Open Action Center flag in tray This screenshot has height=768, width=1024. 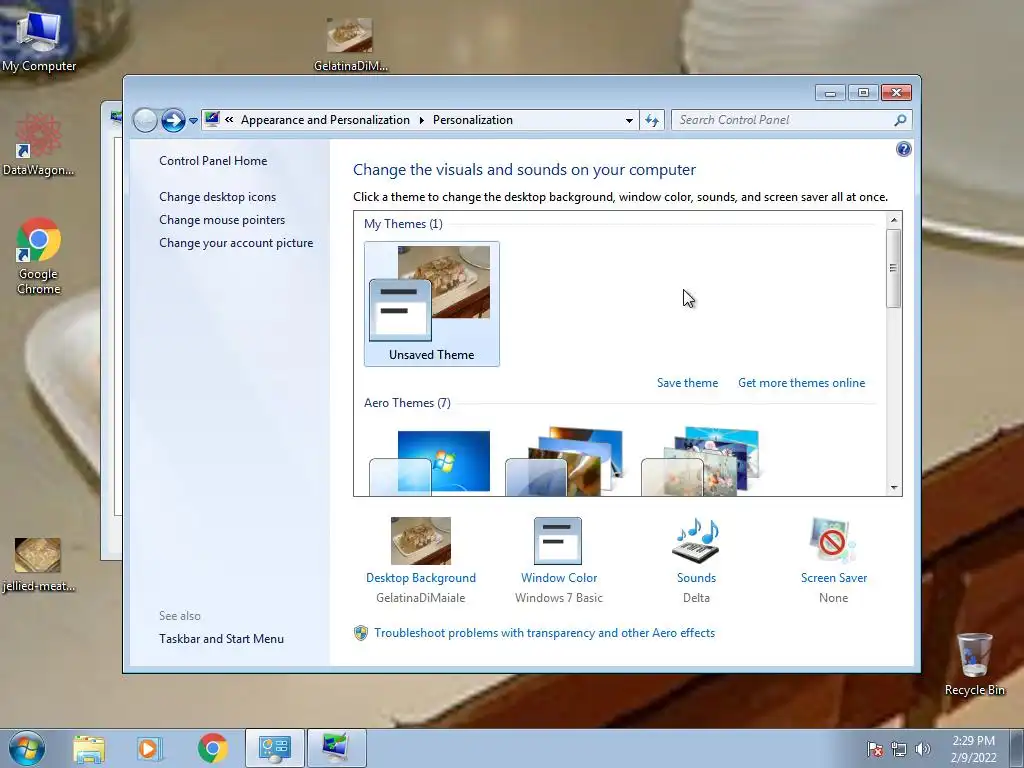[875, 749]
